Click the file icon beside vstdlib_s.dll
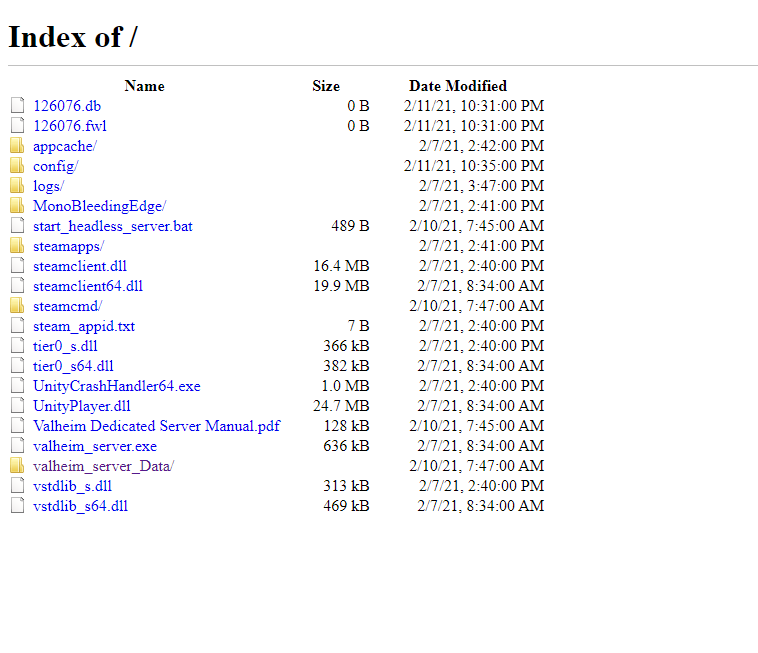Screen dimensions: 758x653 17,485
